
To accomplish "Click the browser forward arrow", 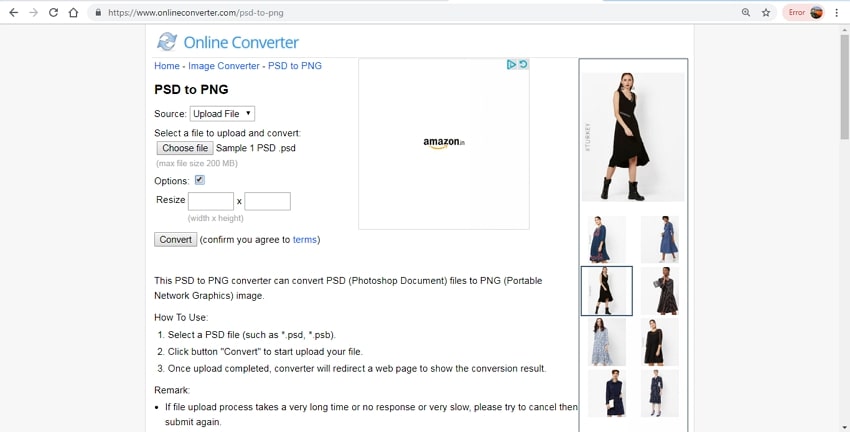I will point(34,12).
